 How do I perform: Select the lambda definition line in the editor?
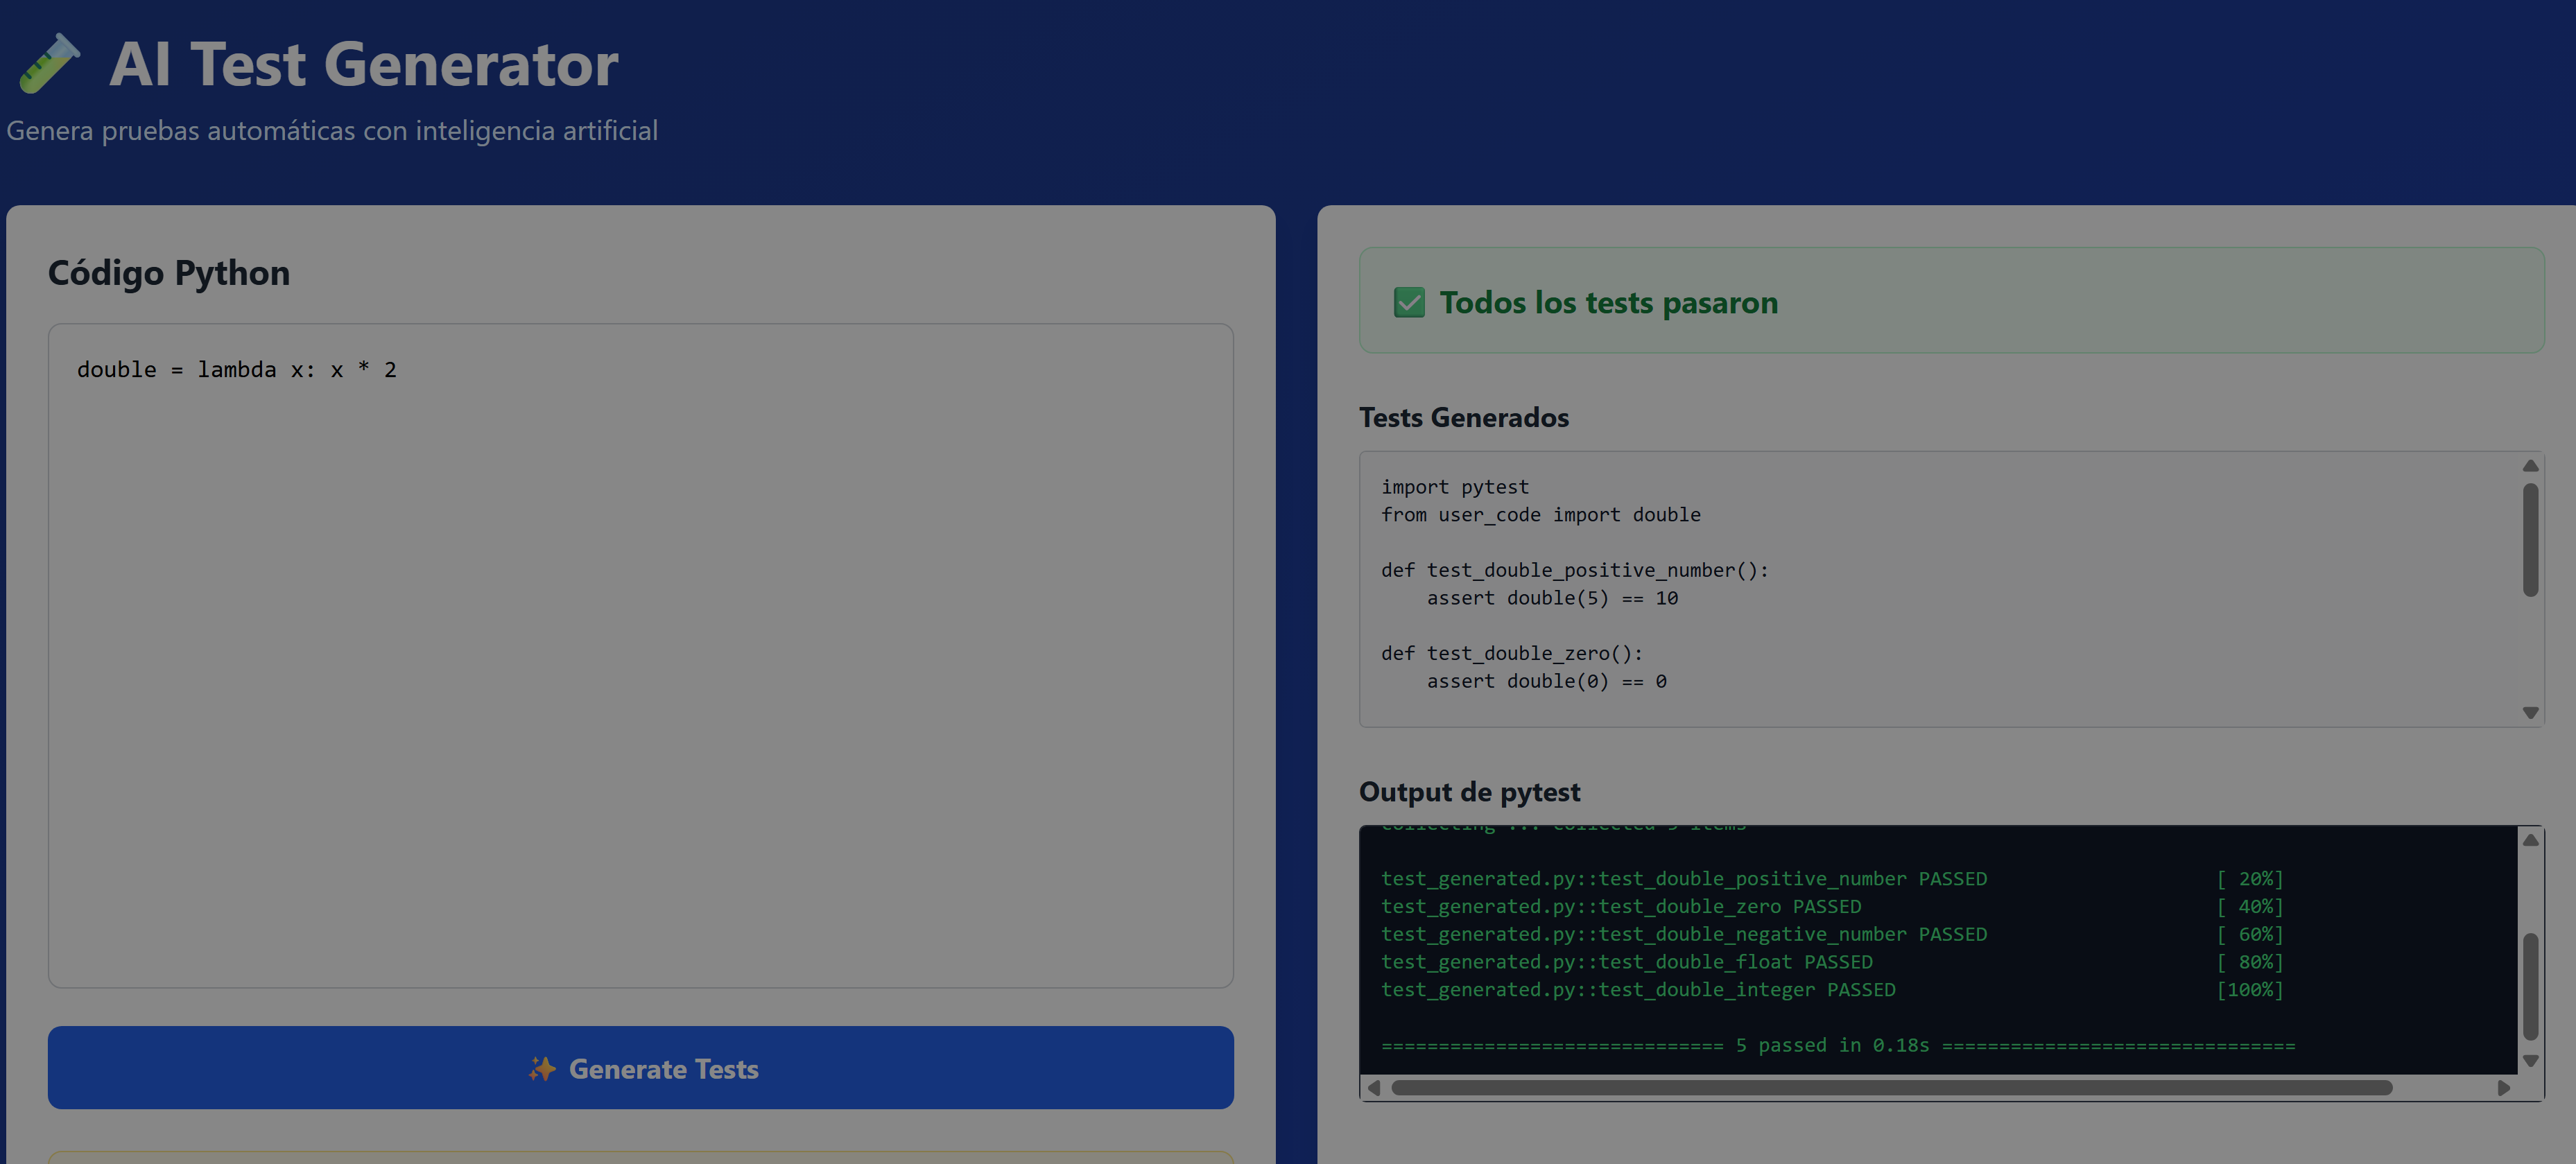click(x=237, y=369)
